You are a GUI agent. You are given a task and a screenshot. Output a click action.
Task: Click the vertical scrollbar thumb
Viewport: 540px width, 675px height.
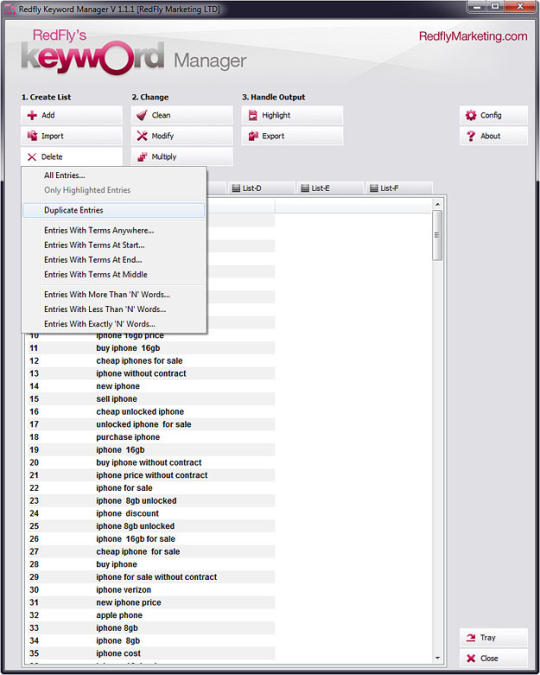(x=437, y=235)
